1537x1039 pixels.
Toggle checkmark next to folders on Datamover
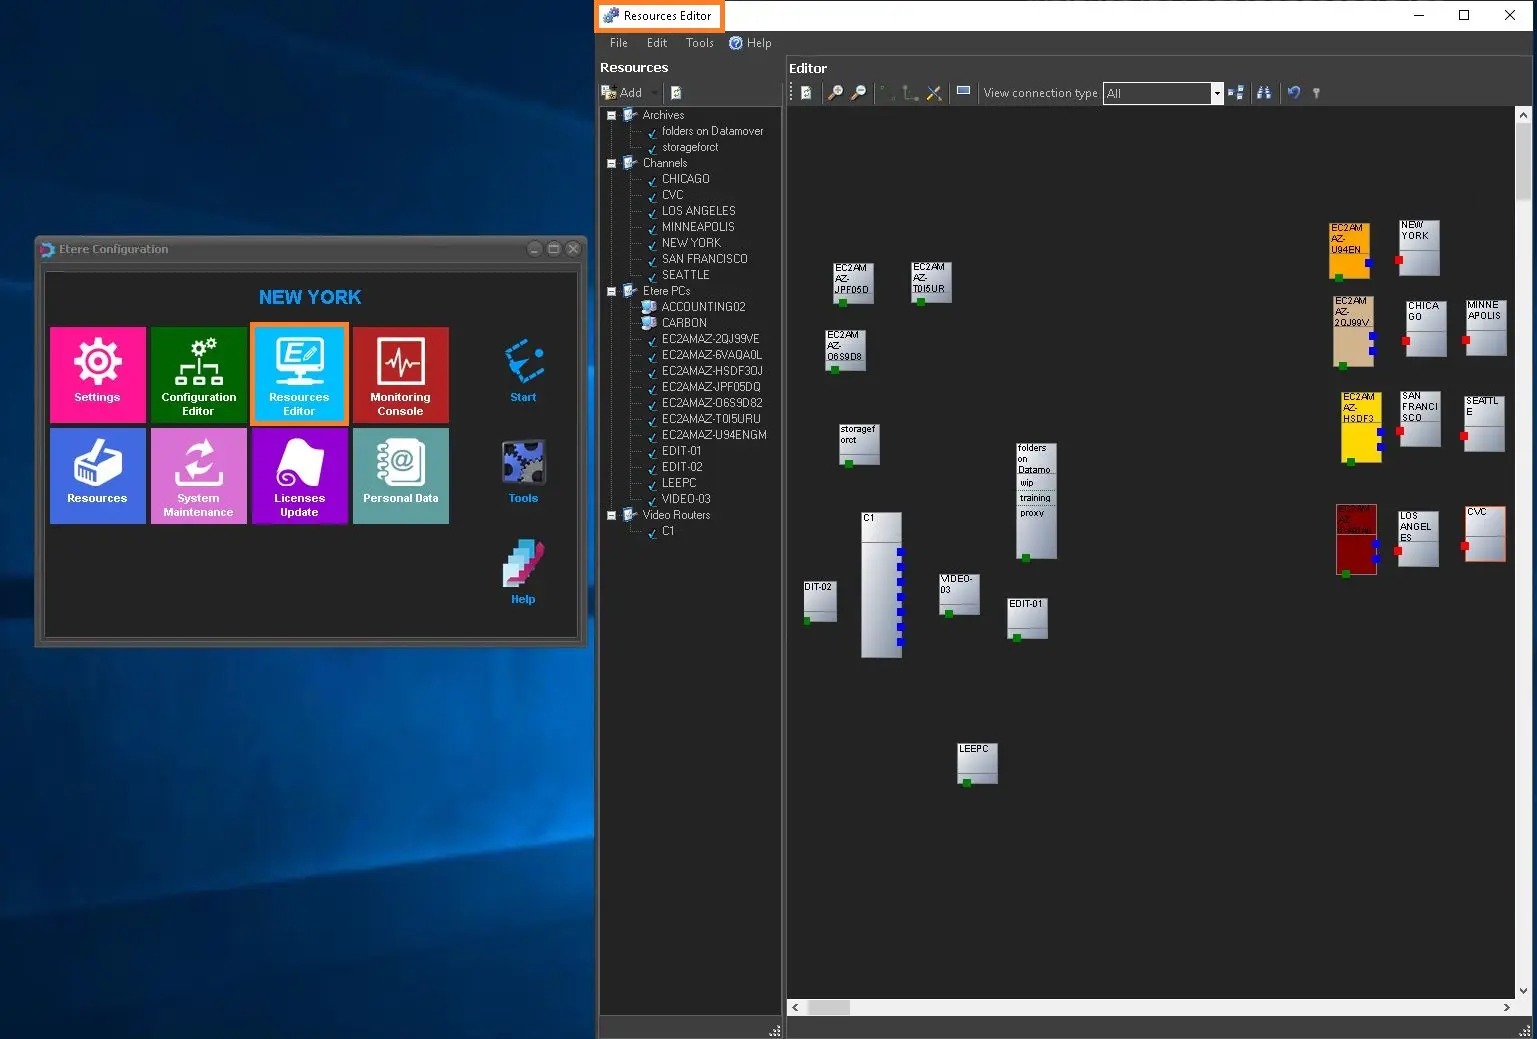point(652,133)
